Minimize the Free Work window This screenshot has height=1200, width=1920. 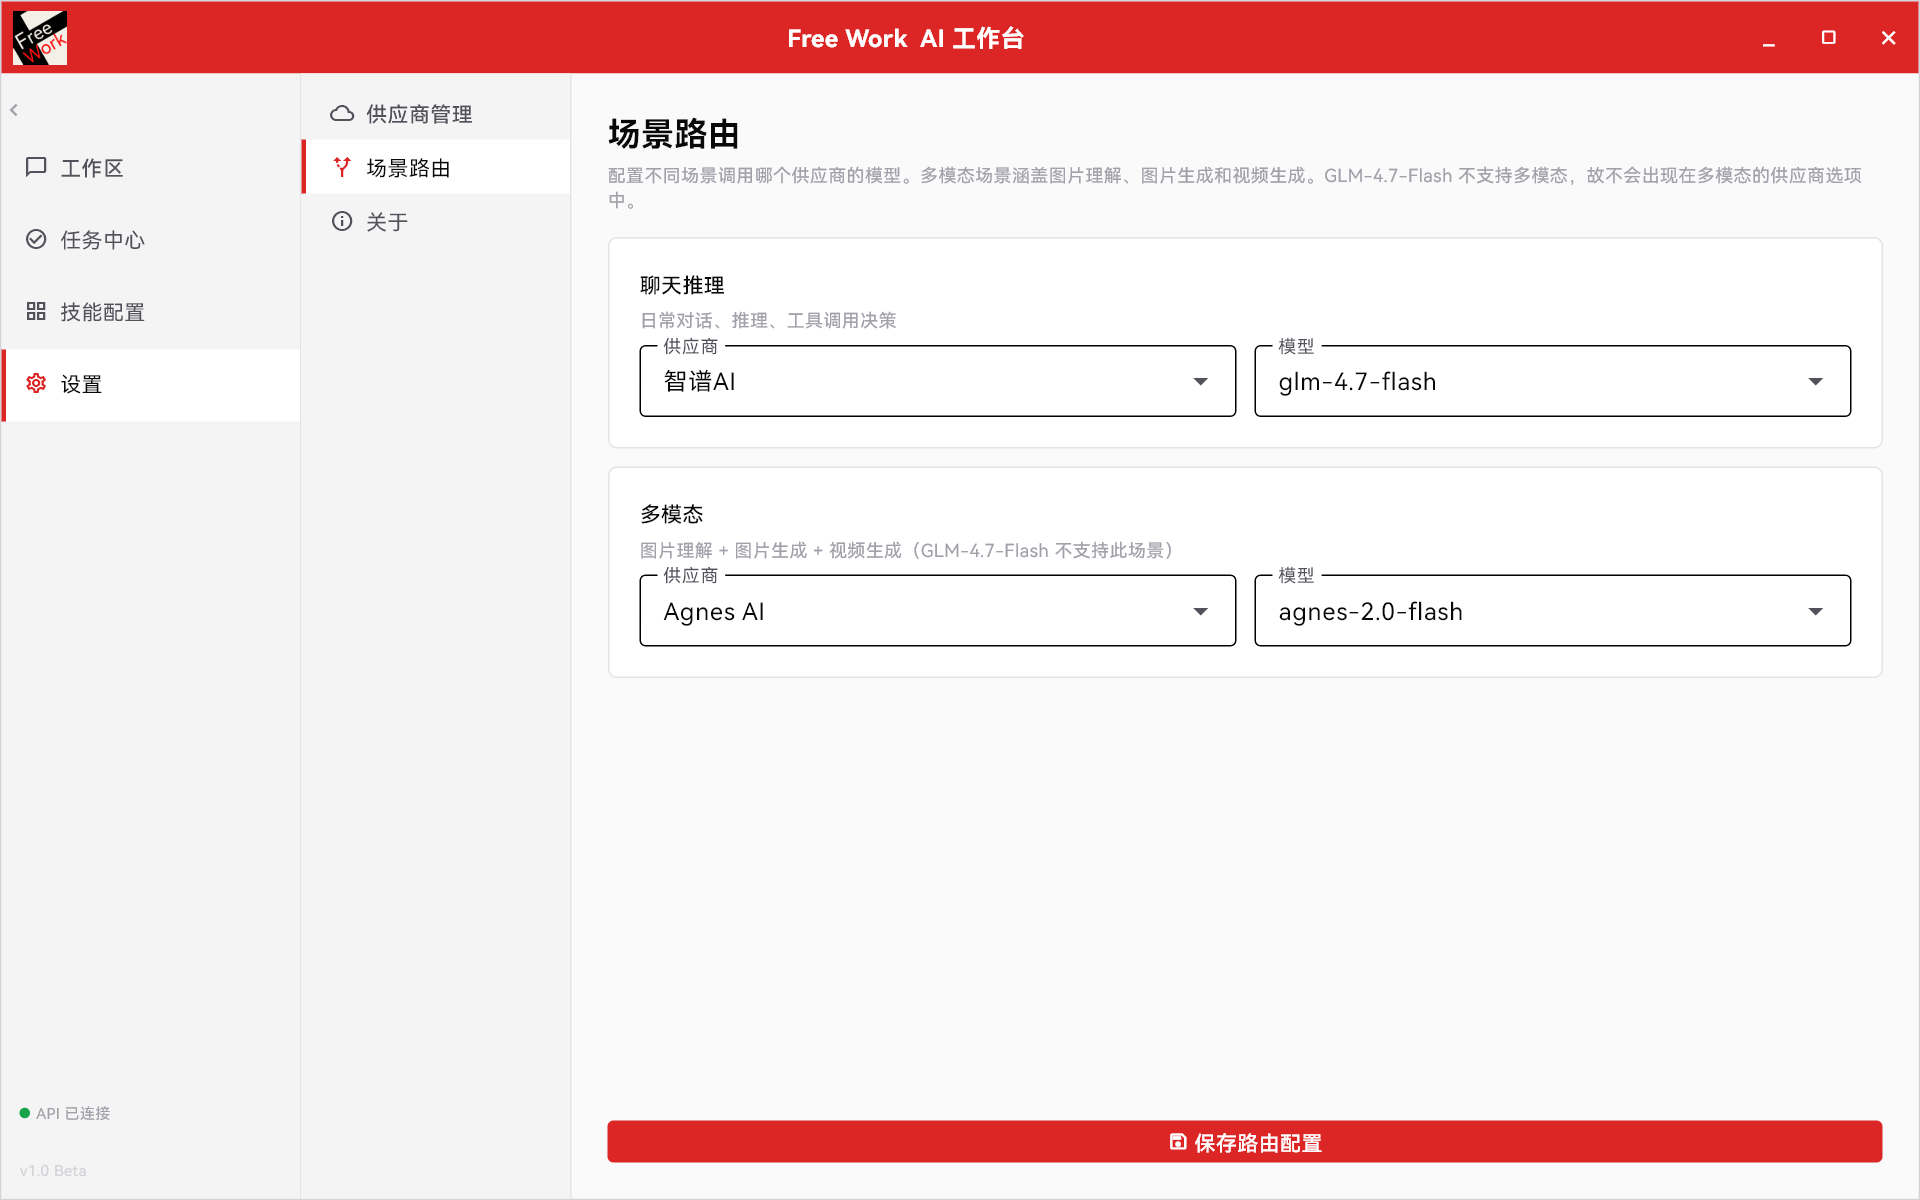coord(1768,38)
